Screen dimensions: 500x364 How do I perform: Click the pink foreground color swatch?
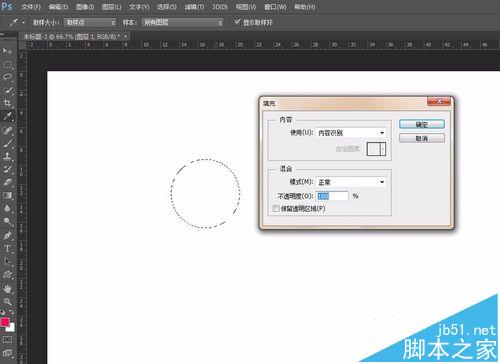[5, 322]
